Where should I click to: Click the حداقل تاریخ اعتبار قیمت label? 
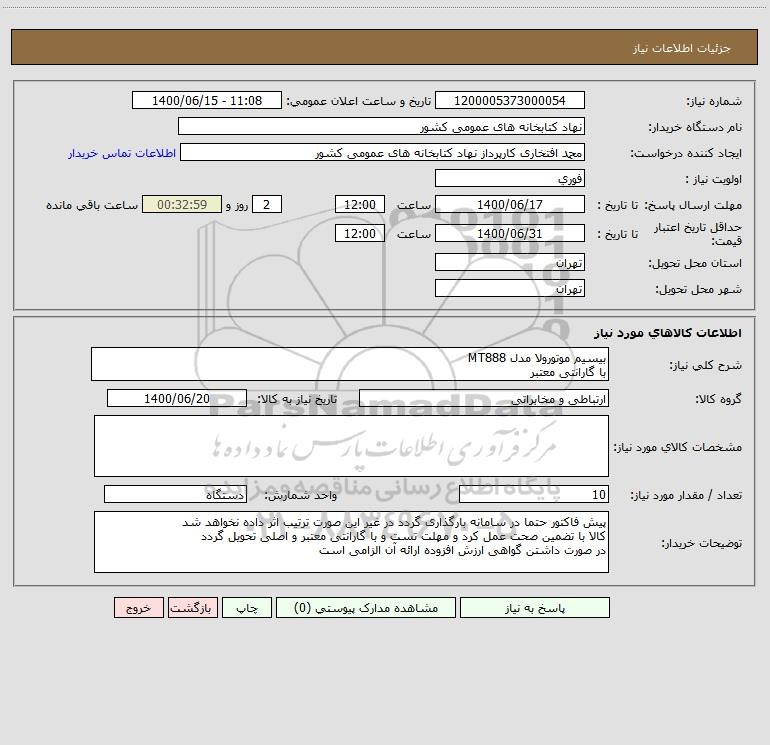point(697,234)
